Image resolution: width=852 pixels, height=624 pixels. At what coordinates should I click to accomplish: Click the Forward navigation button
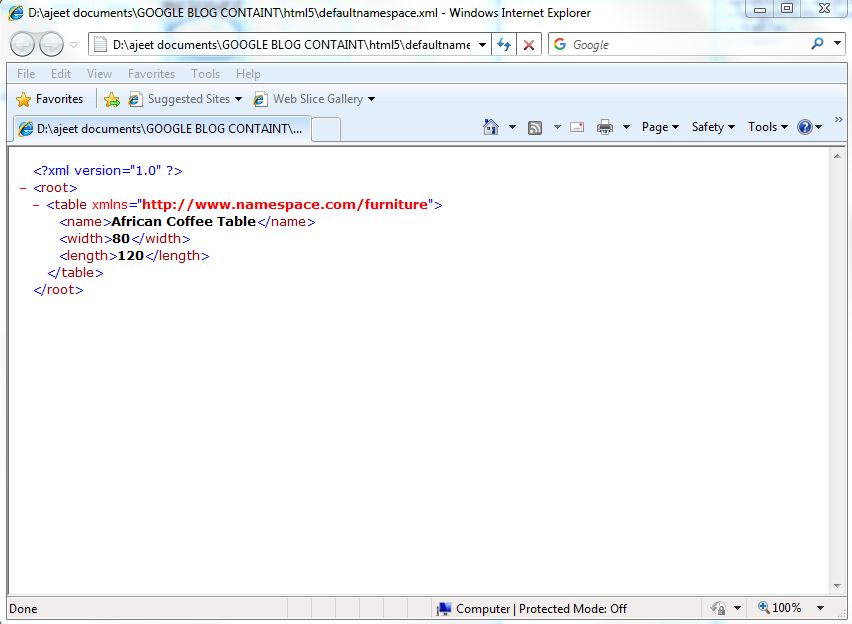click(x=52, y=45)
